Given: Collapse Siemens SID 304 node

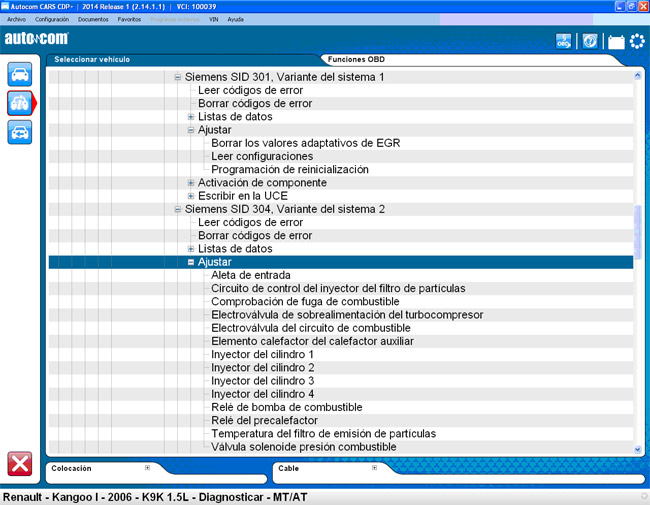Looking at the screenshot, I should coord(177,209).
